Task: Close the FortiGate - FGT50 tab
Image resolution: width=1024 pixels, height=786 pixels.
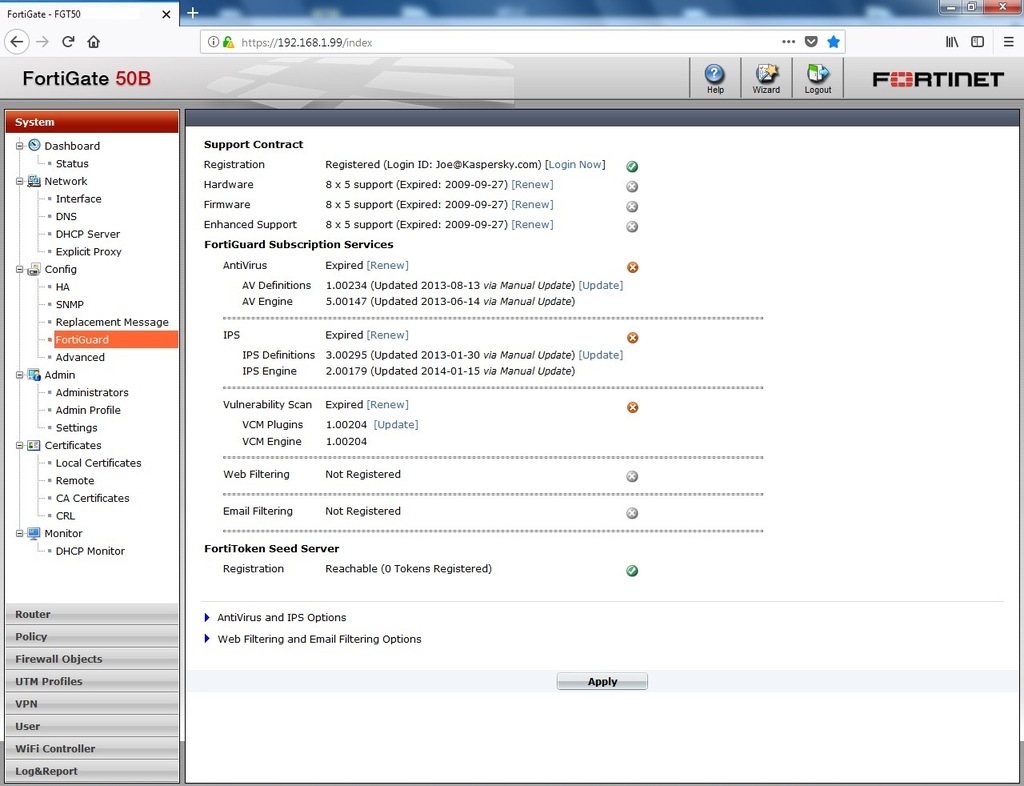Action: click(166, 14)
